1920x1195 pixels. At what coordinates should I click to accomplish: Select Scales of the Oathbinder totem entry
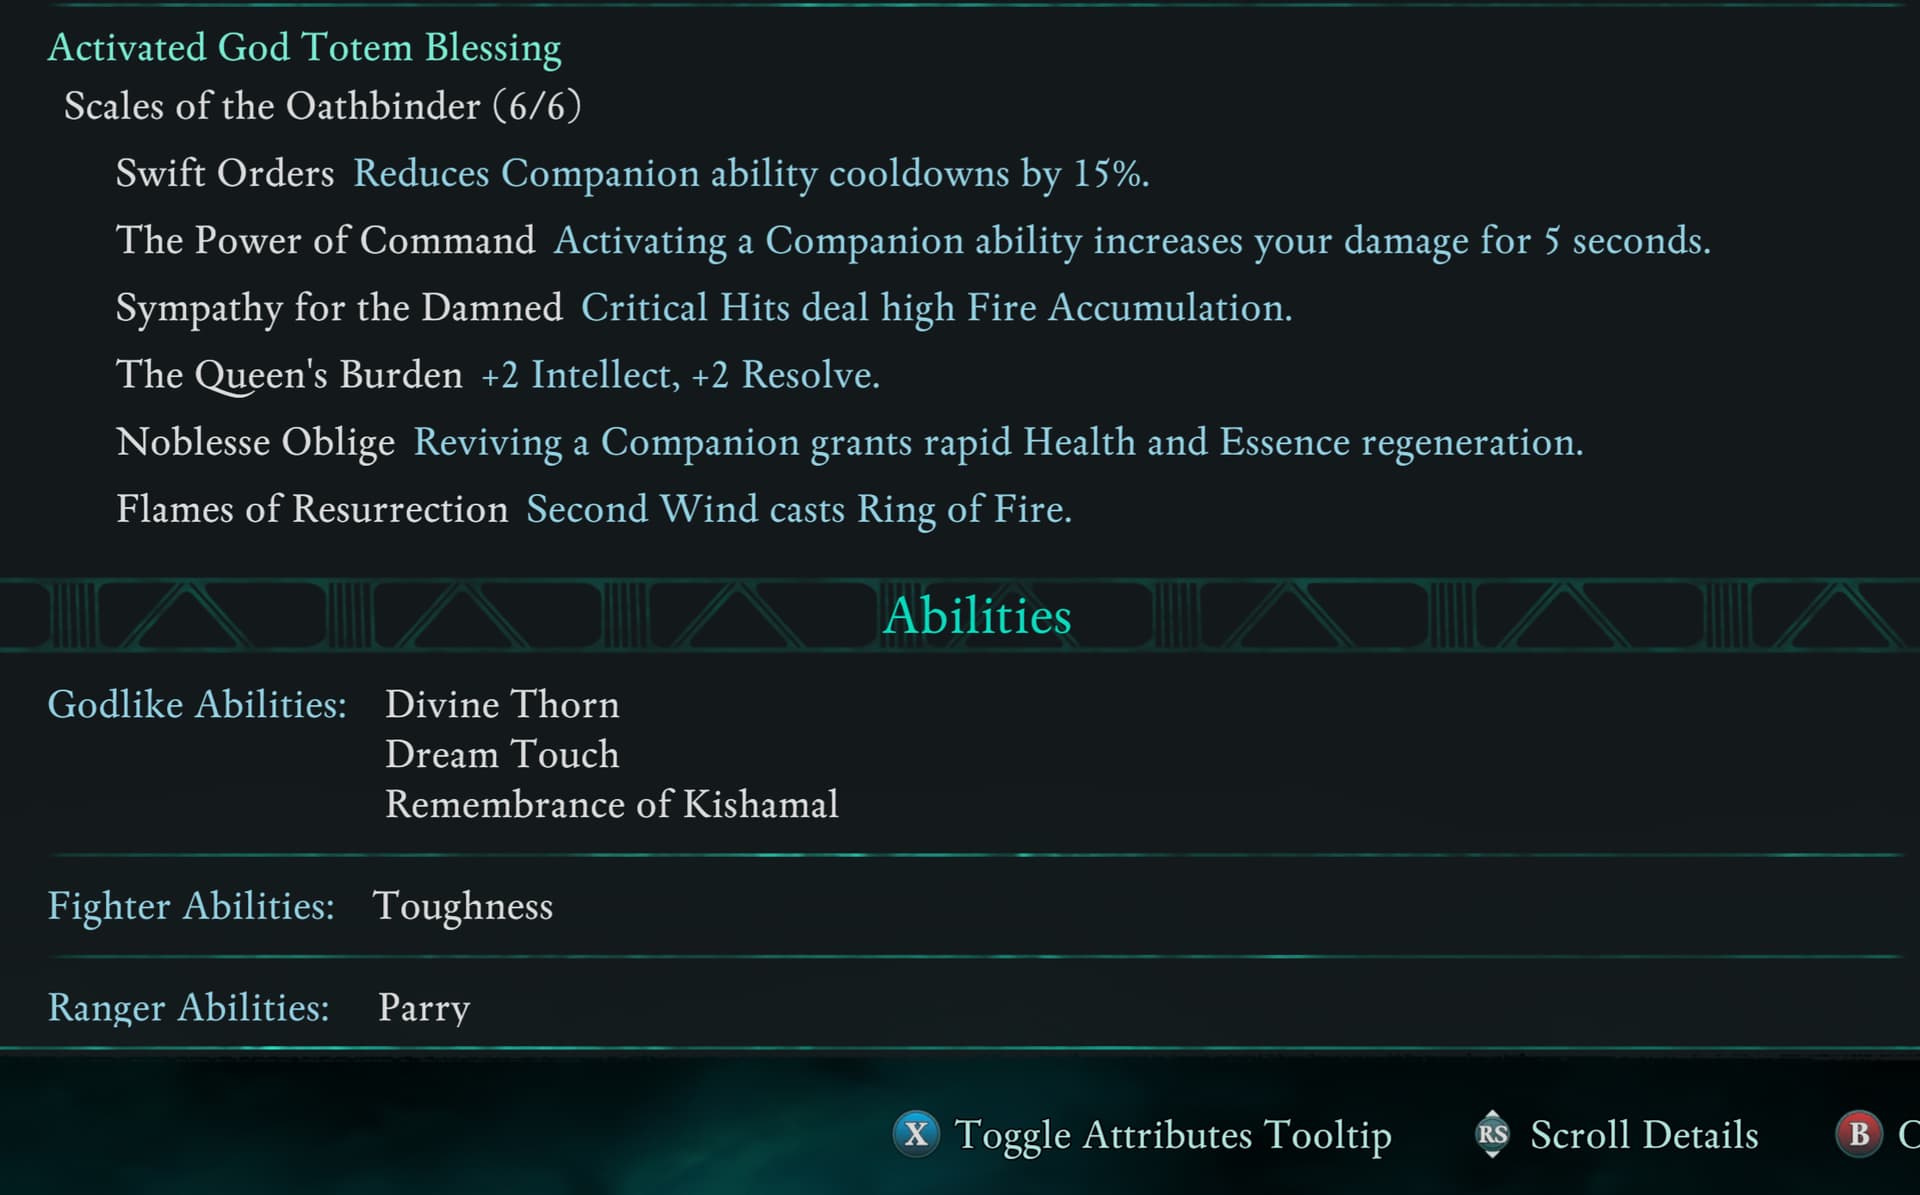pos(322,106)
